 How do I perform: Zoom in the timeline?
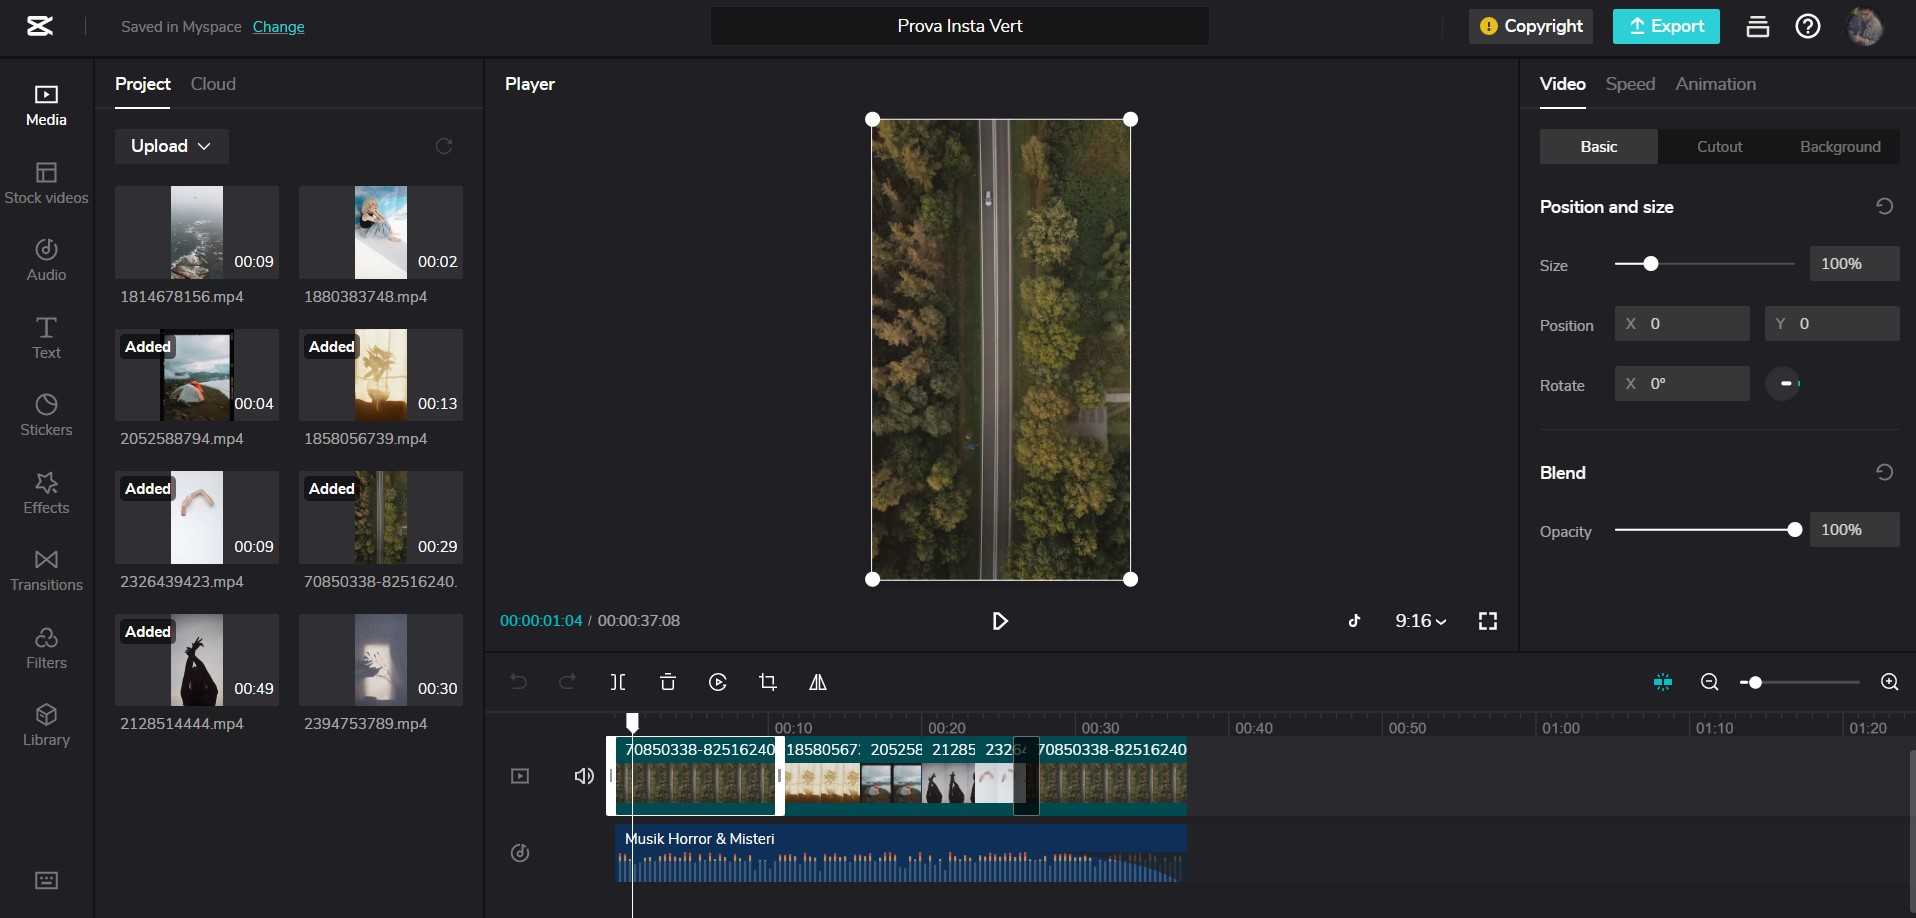(1890, 682)
